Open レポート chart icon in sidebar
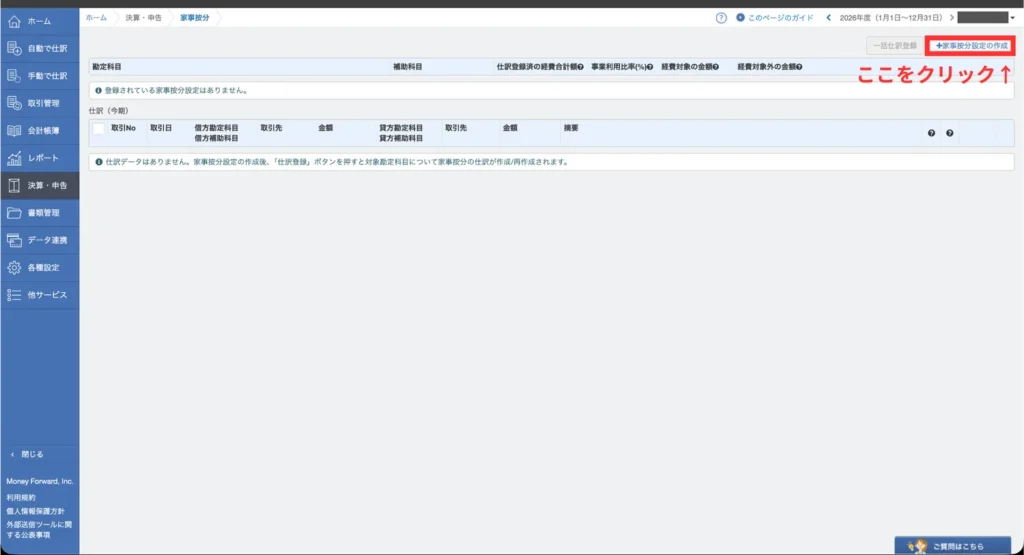The width and height of the screenshot is (1024, 555). pyautogui.click(x=14, y=158)
